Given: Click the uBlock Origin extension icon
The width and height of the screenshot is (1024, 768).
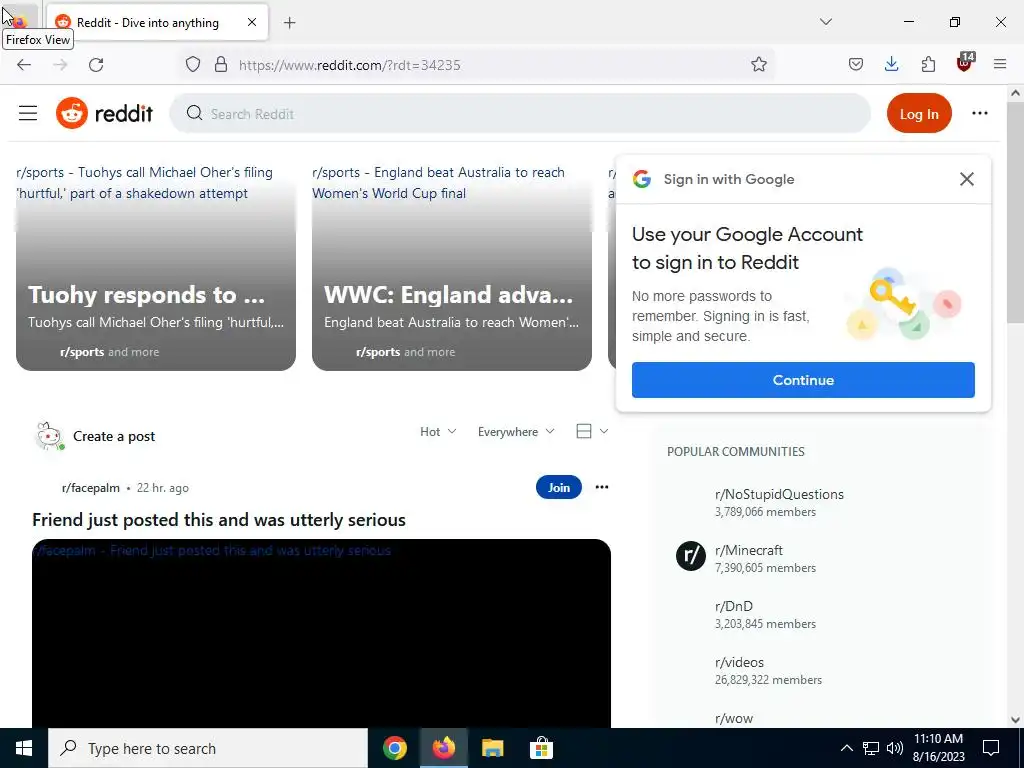Looking at the screenshot, I should 965,63.
